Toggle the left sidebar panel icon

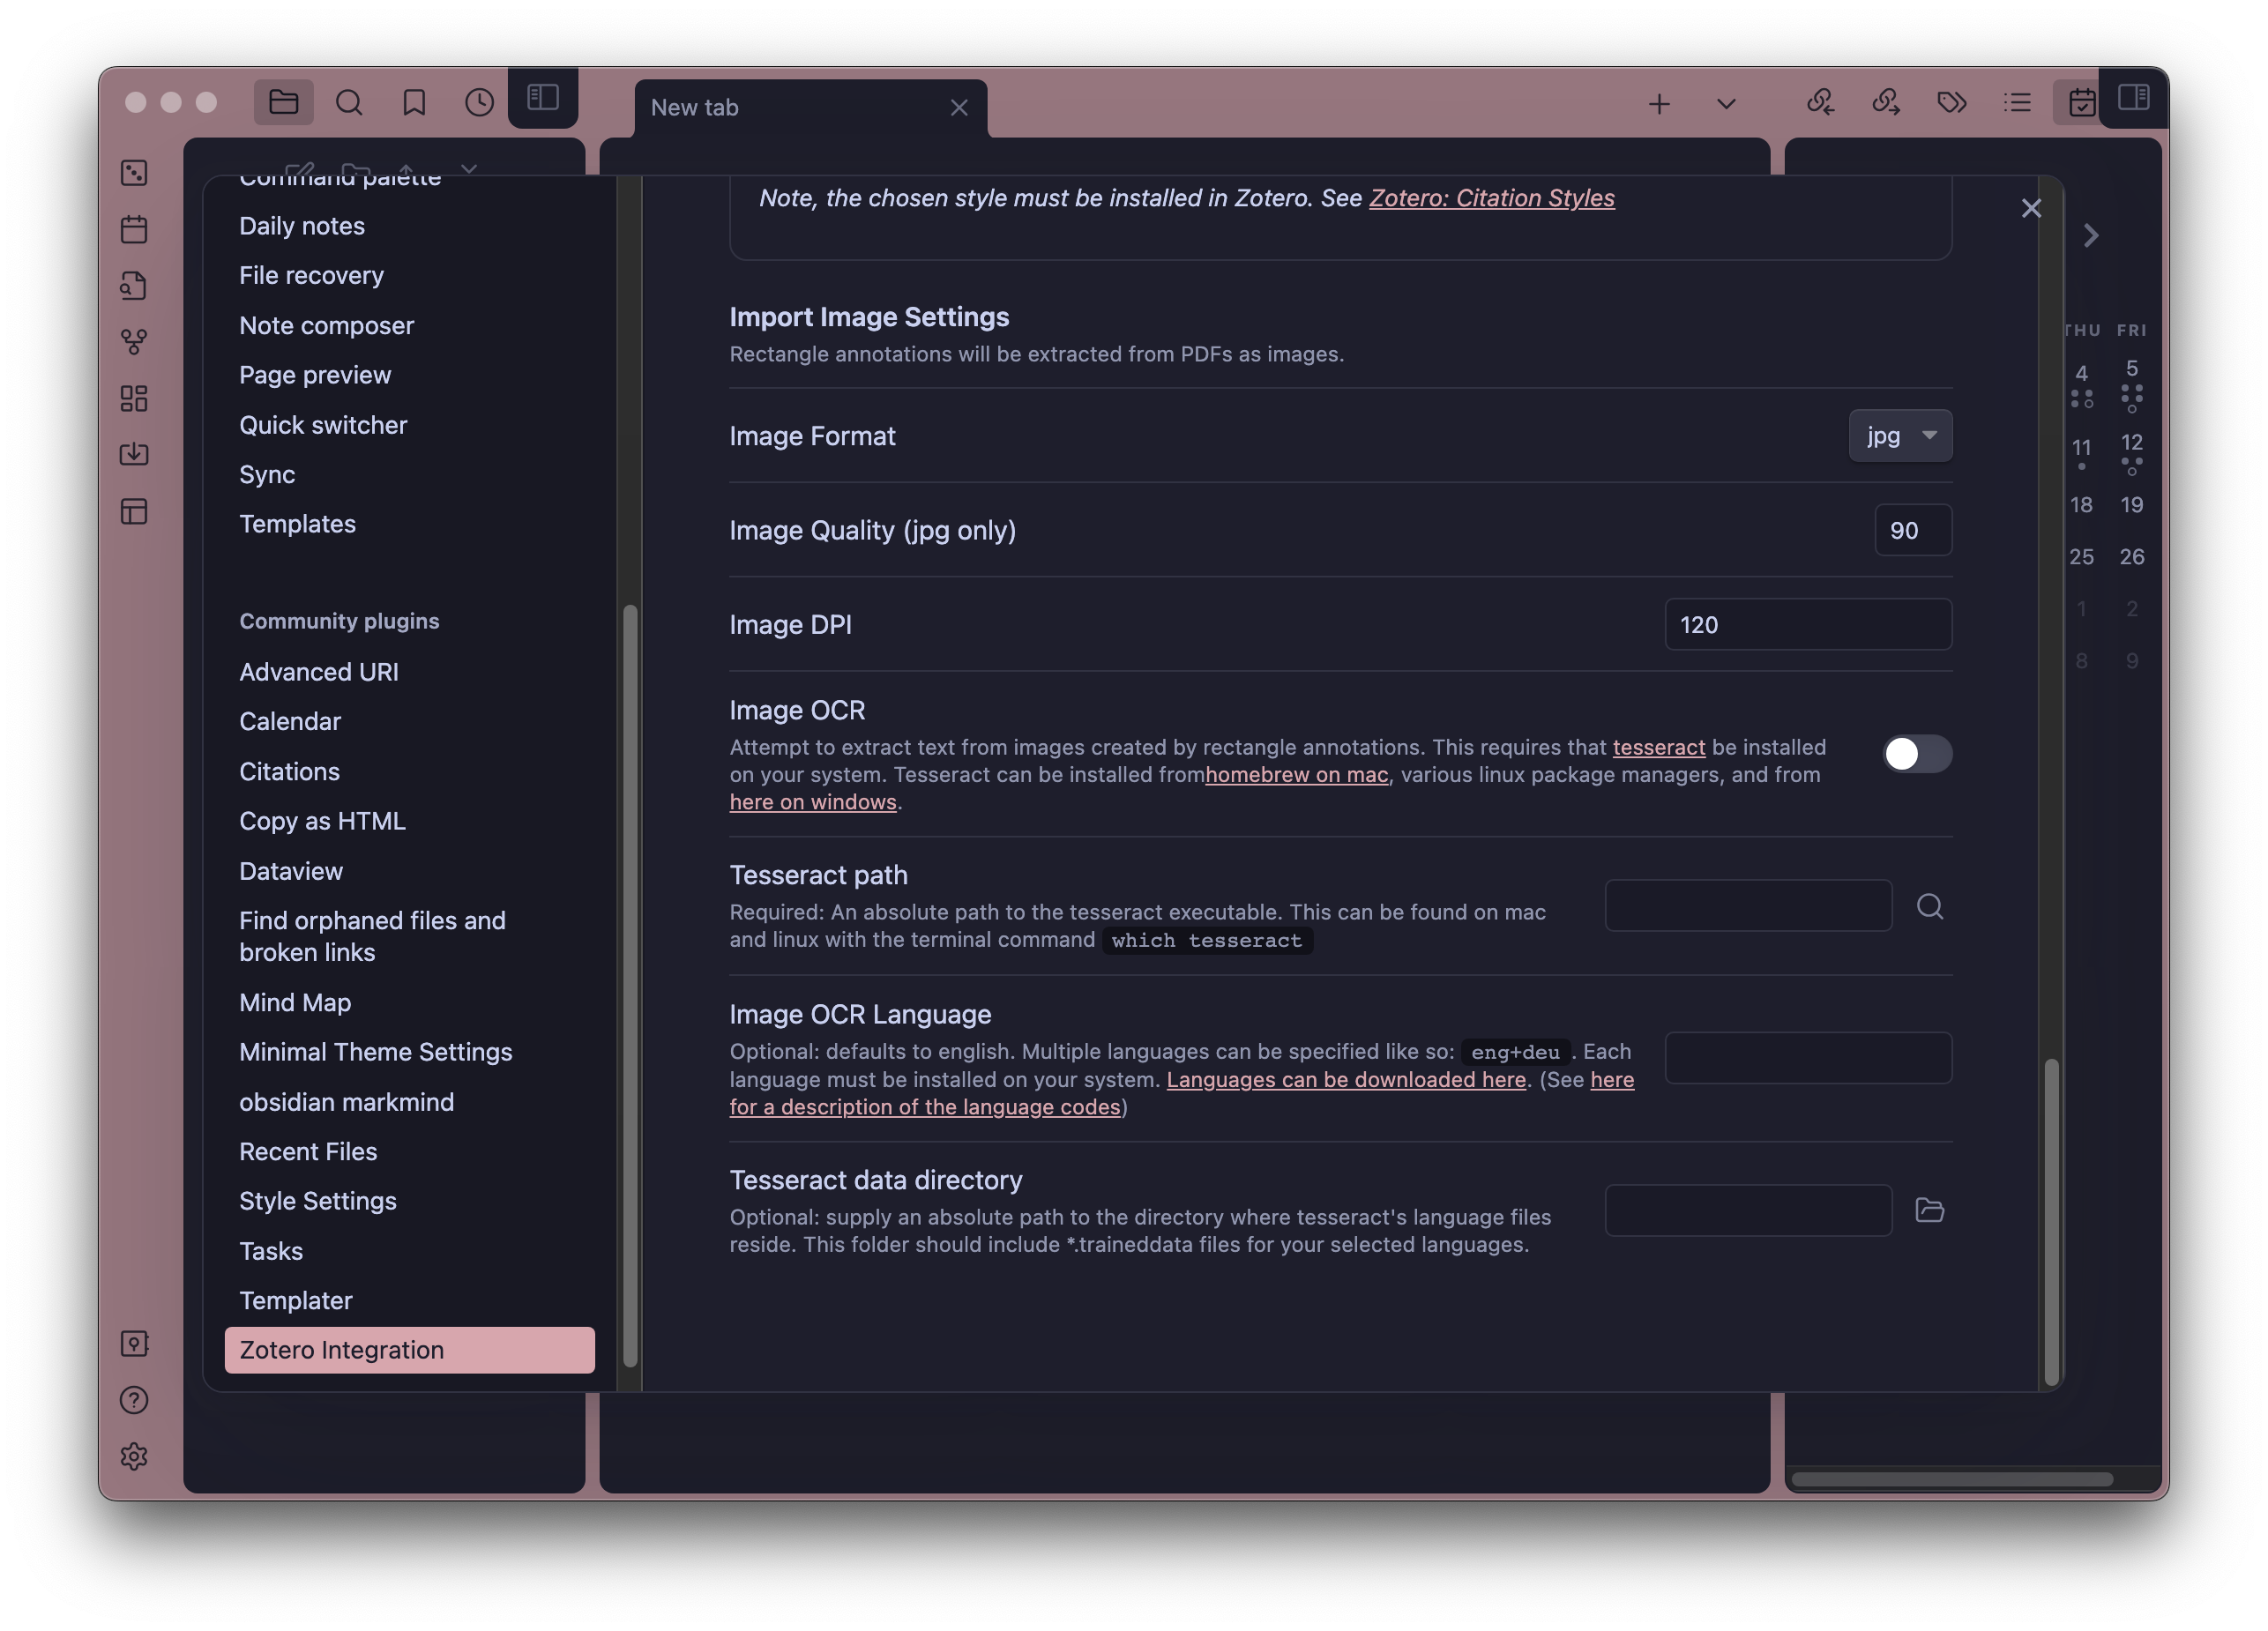[x=543, y=97]
